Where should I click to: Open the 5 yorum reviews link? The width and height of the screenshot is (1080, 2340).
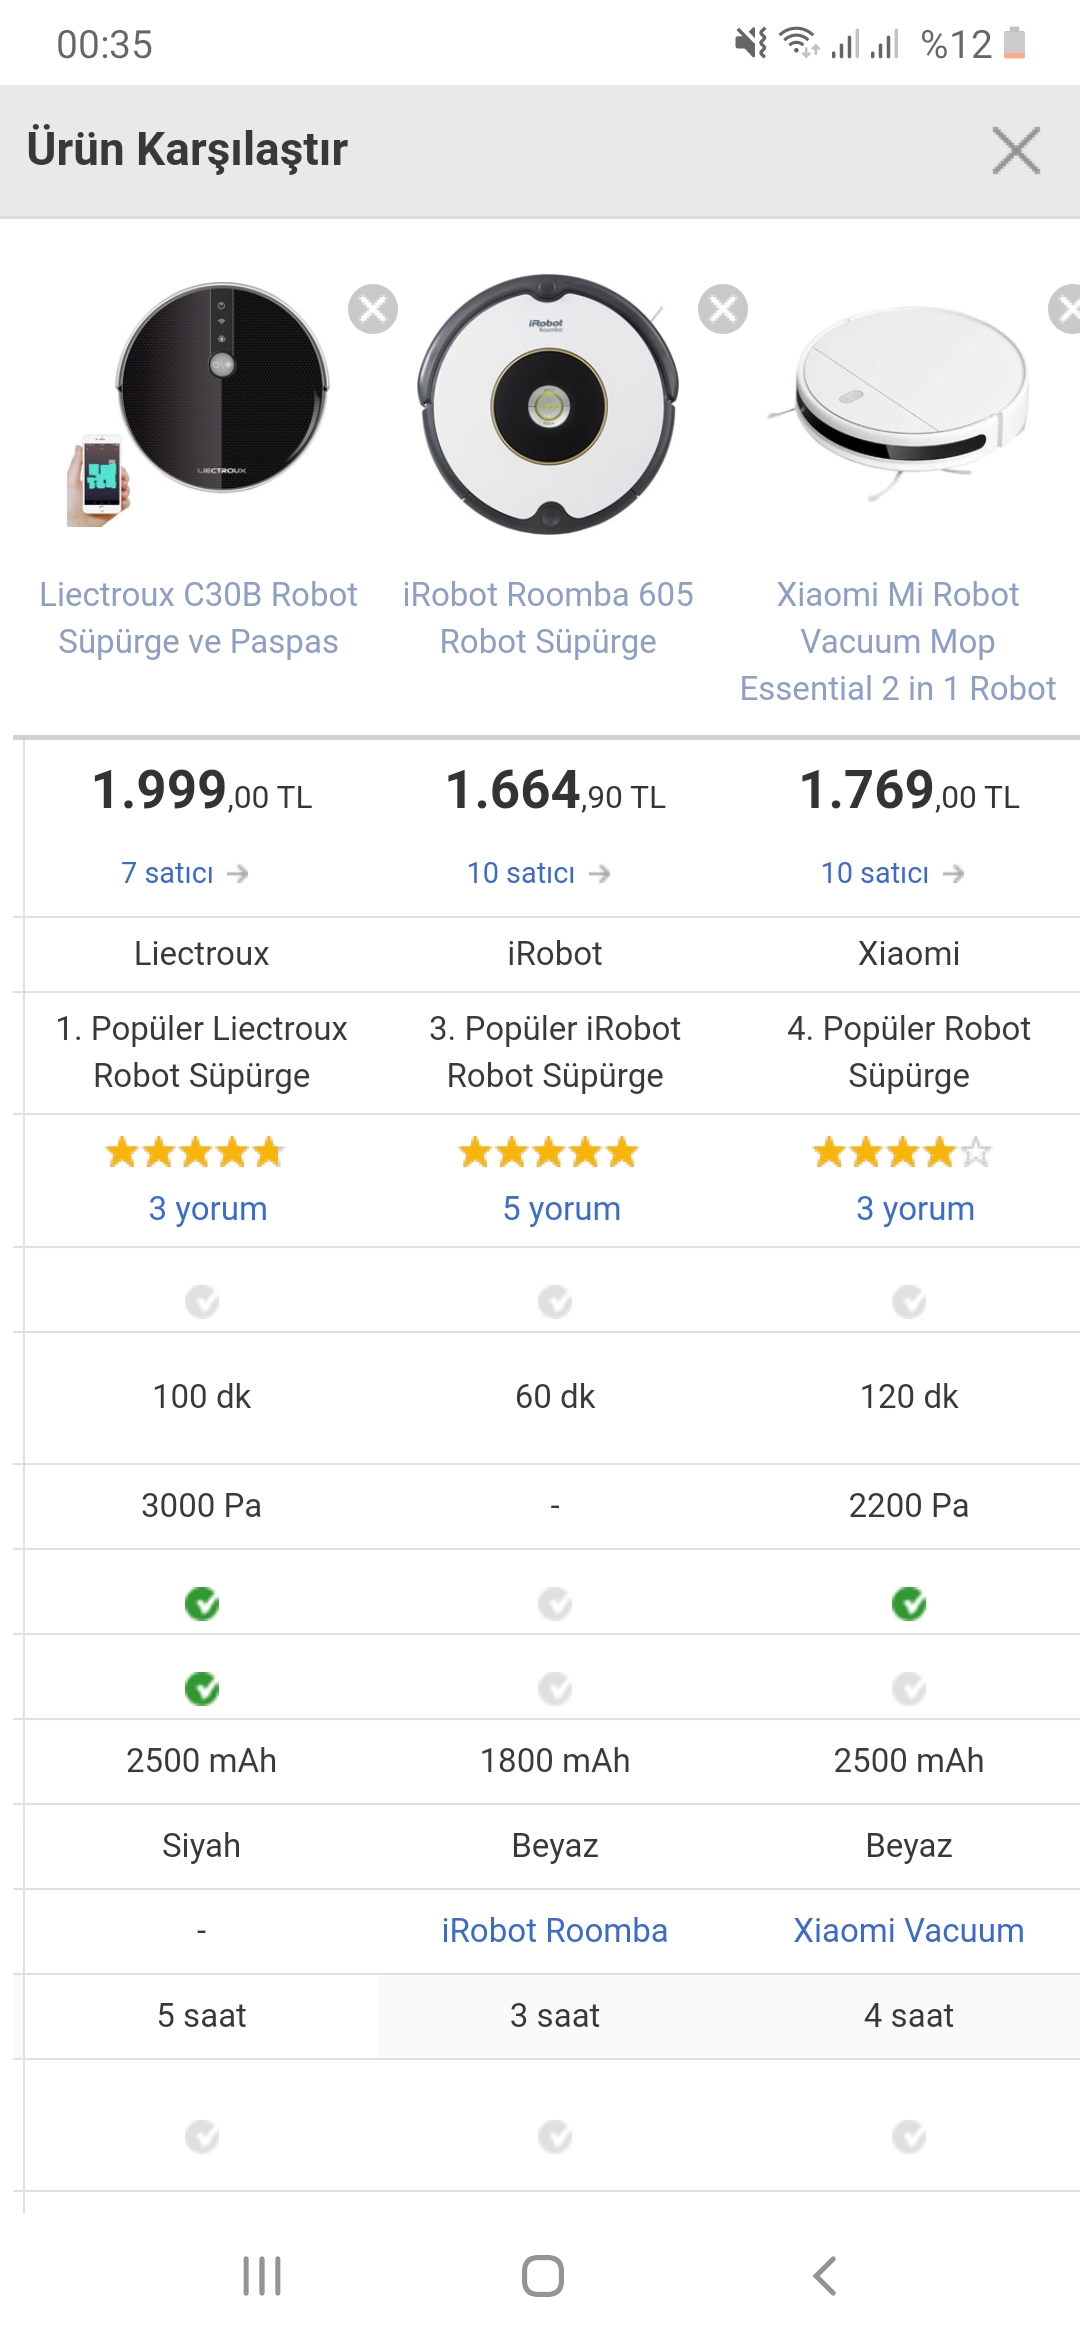pos(562,1208)
